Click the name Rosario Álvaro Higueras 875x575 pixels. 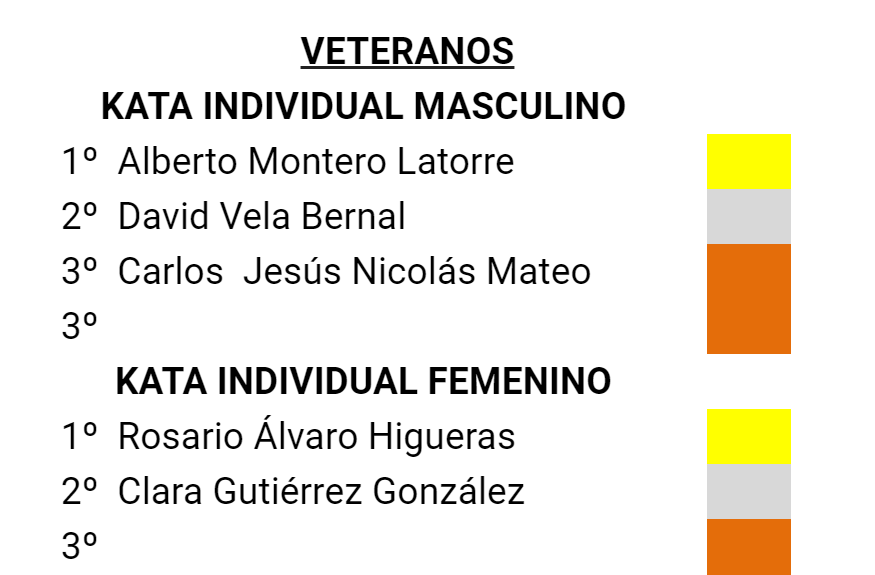(316, 435)
